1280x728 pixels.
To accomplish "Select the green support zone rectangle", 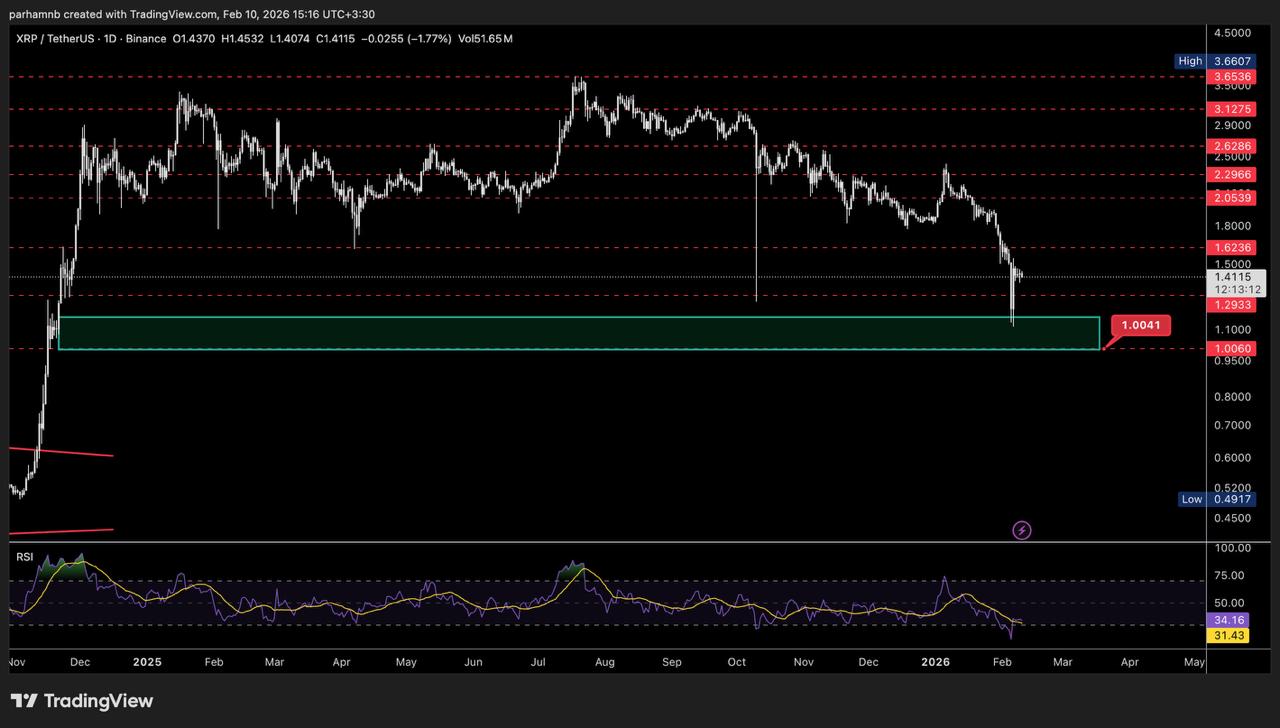I will [578, 333].
